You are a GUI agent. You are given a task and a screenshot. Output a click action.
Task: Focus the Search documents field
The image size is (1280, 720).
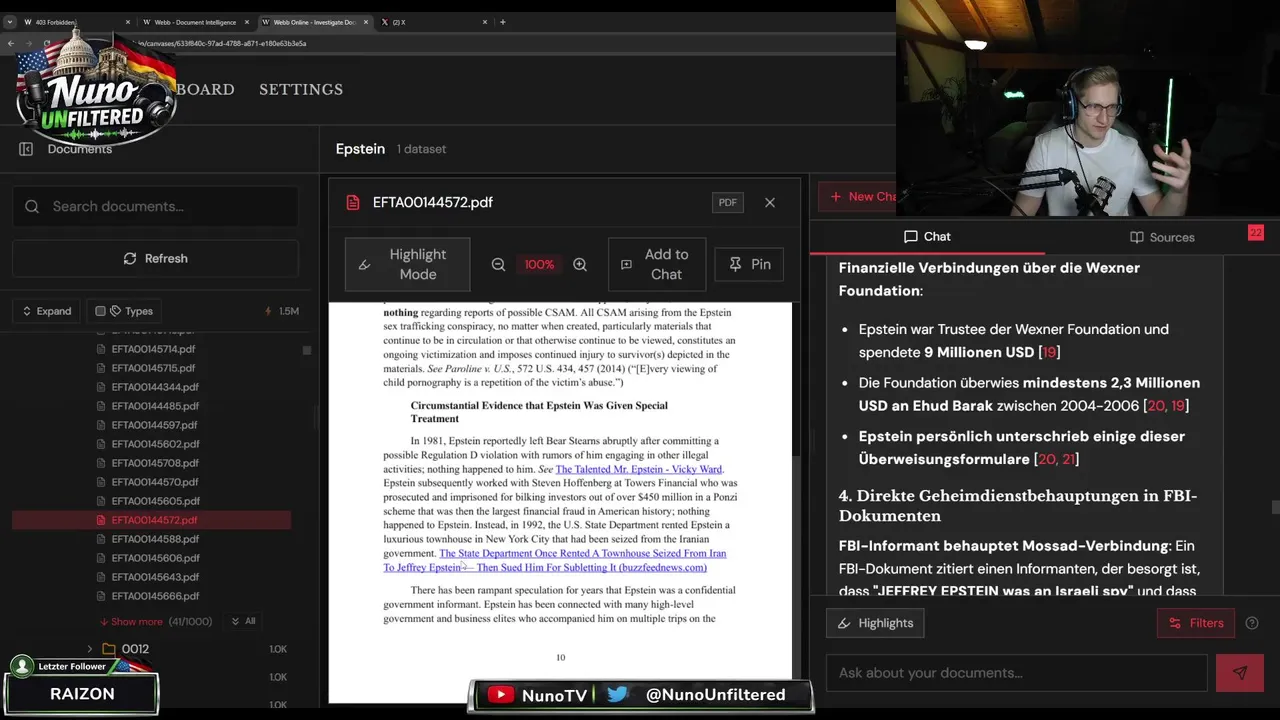click(x=155, y=206)
